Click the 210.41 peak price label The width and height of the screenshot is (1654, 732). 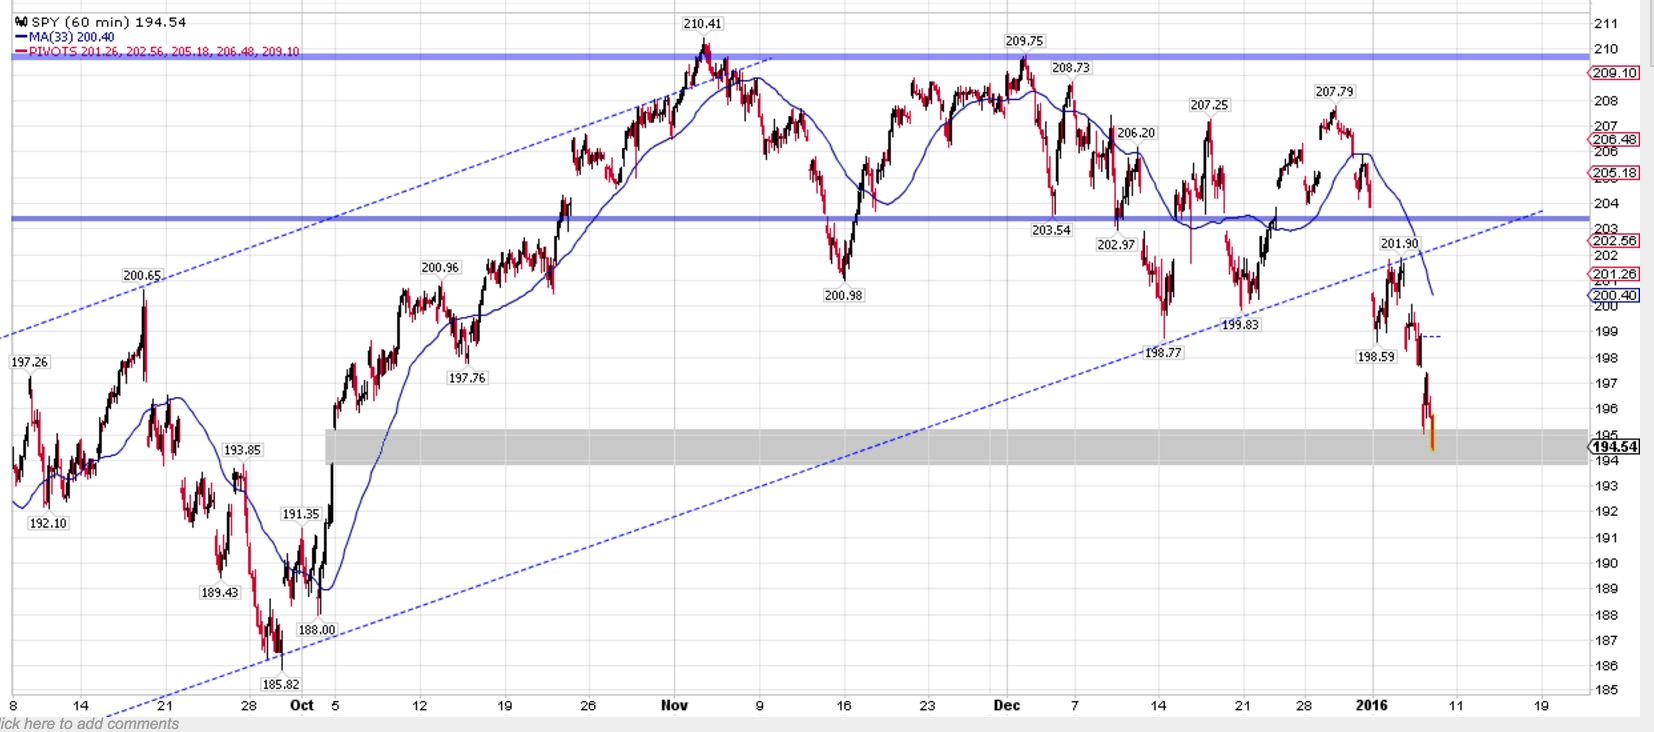click(702, 23)
